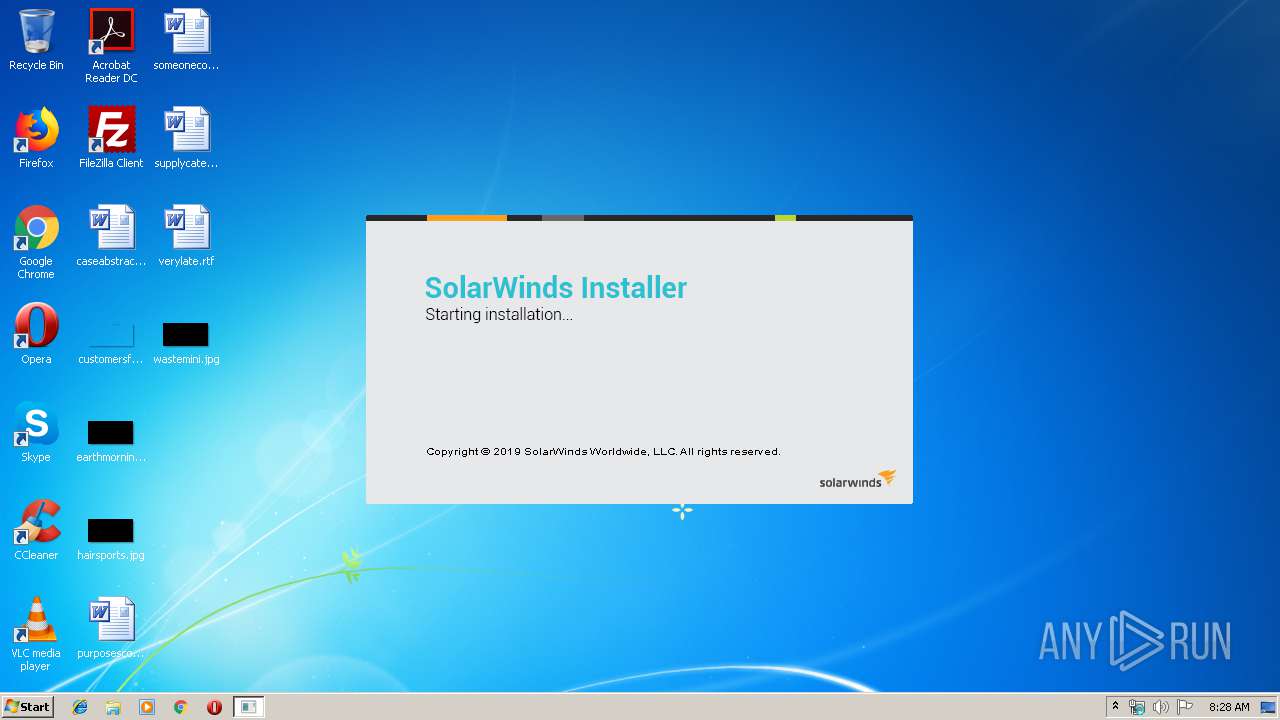Open Skype desktop shortcut
The image size is (1280, 720).
(x=36, y=432)
